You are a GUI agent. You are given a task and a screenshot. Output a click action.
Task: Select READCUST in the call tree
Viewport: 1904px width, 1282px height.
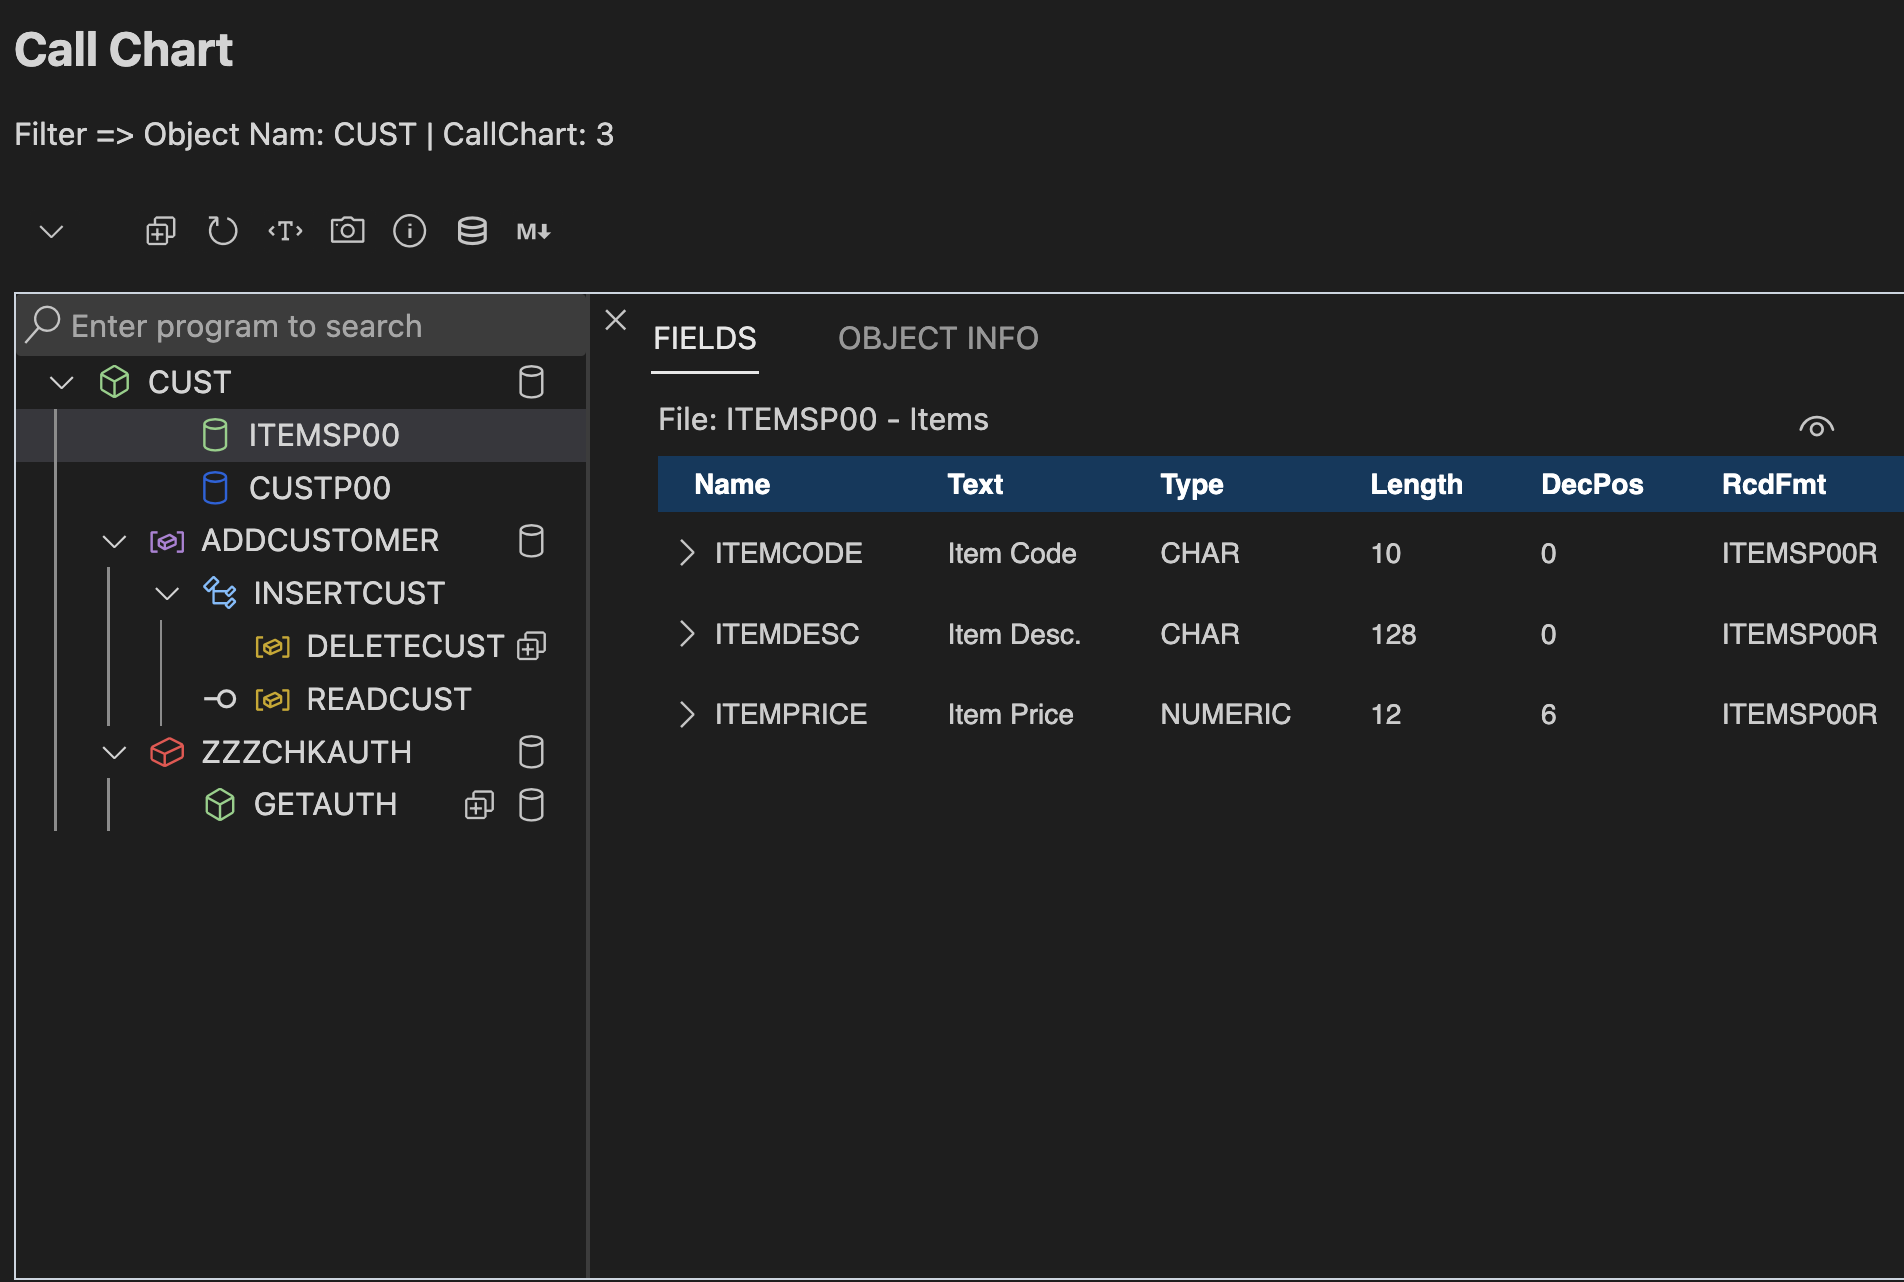click(388, 699)
